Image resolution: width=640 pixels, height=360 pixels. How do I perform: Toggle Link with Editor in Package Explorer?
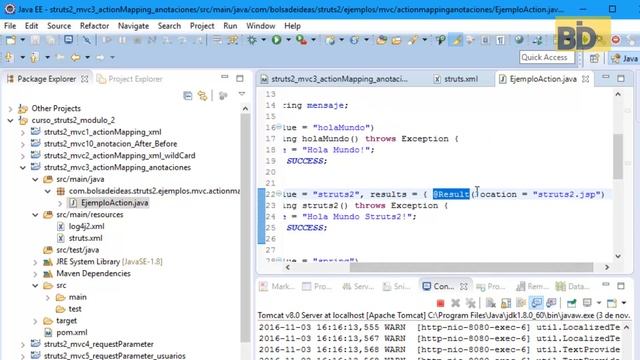click(202, 96)
